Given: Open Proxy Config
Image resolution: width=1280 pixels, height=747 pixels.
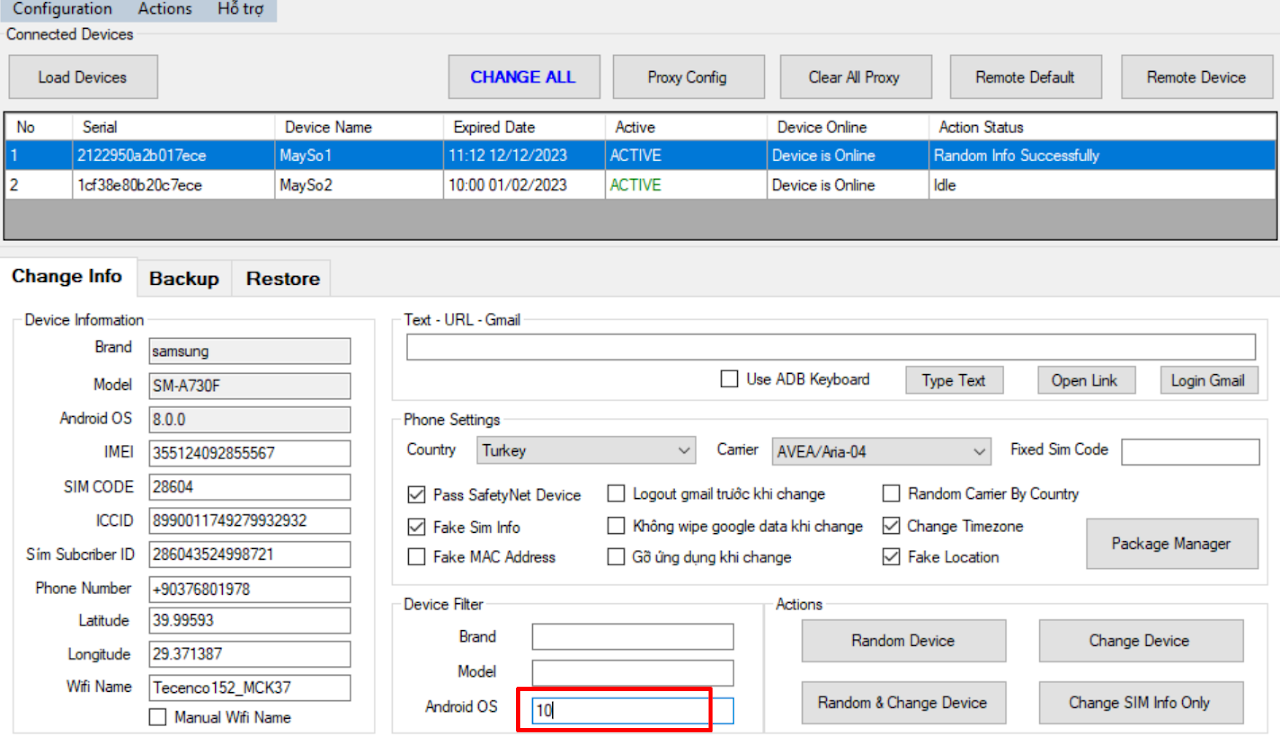Looking at the screenshot, I should tap(687, 77).
